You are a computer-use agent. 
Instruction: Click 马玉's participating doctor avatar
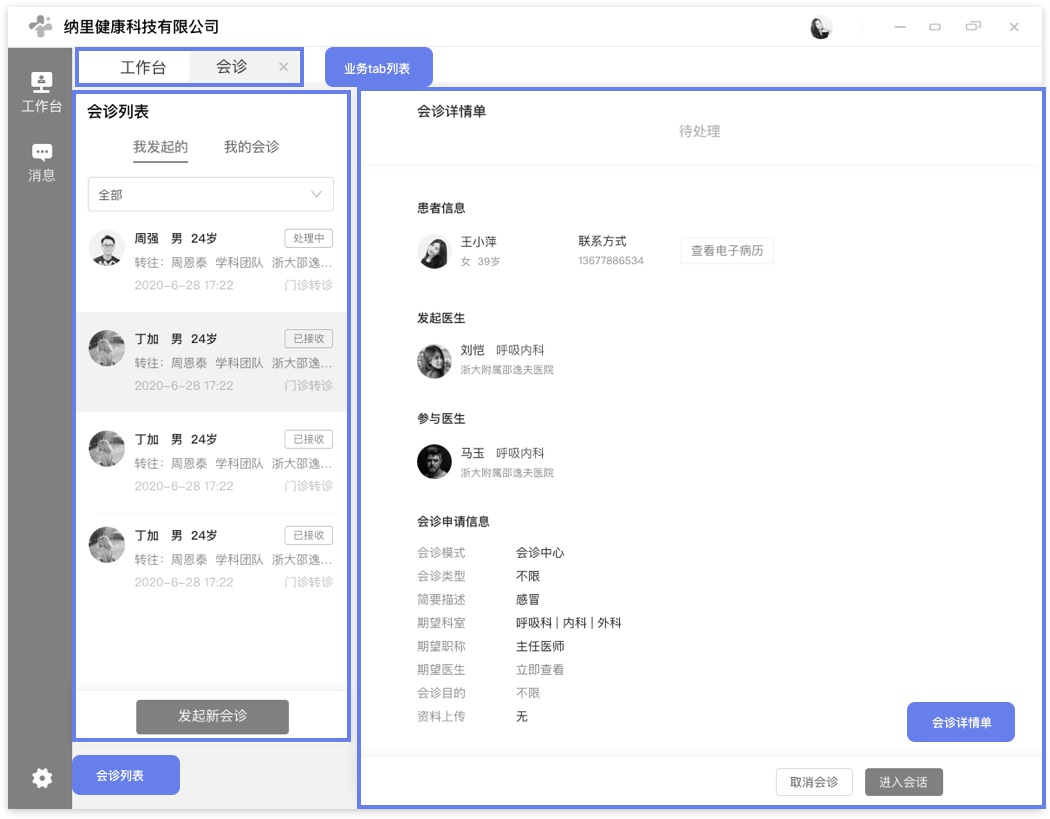click(x=434, y=462)
